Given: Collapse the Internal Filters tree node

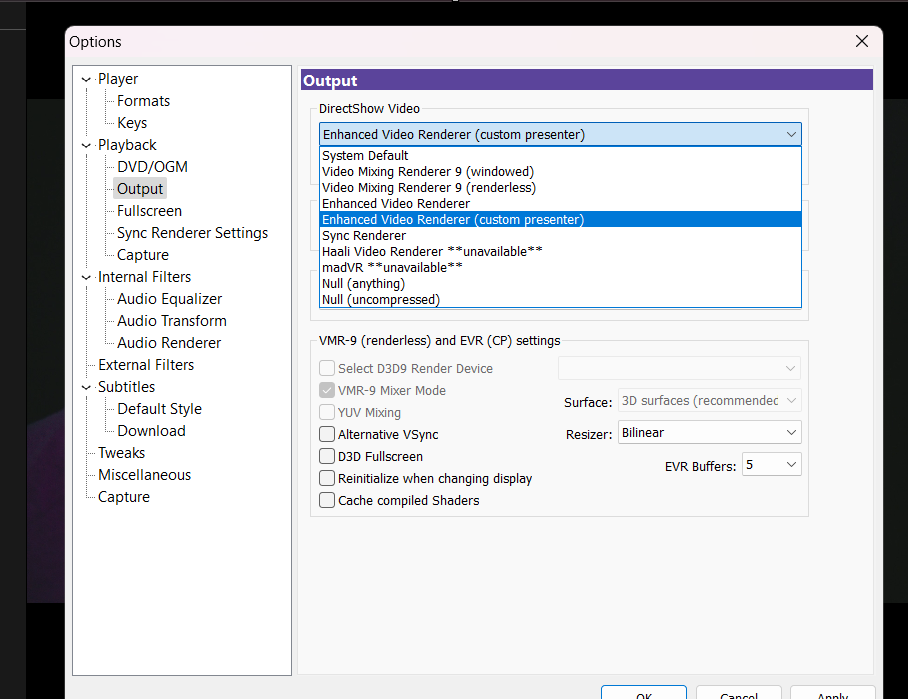Looking at the screenshot, I should (86, 277).
